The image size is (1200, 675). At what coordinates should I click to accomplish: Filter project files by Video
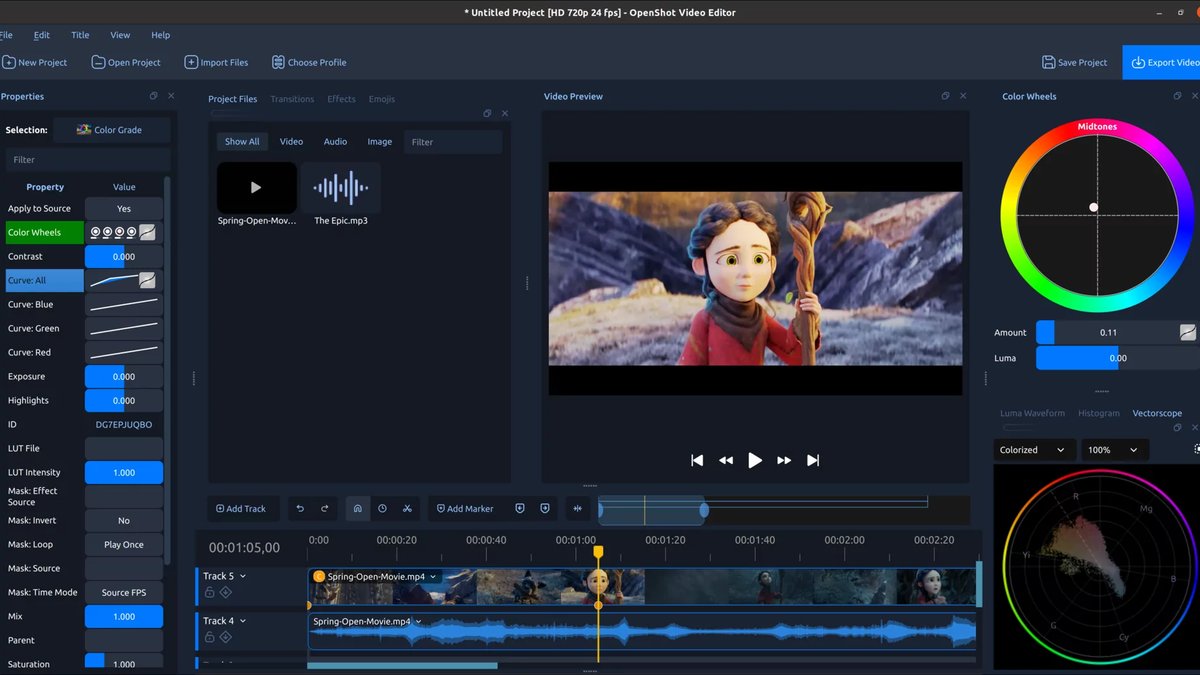click(x=291, y=142)
